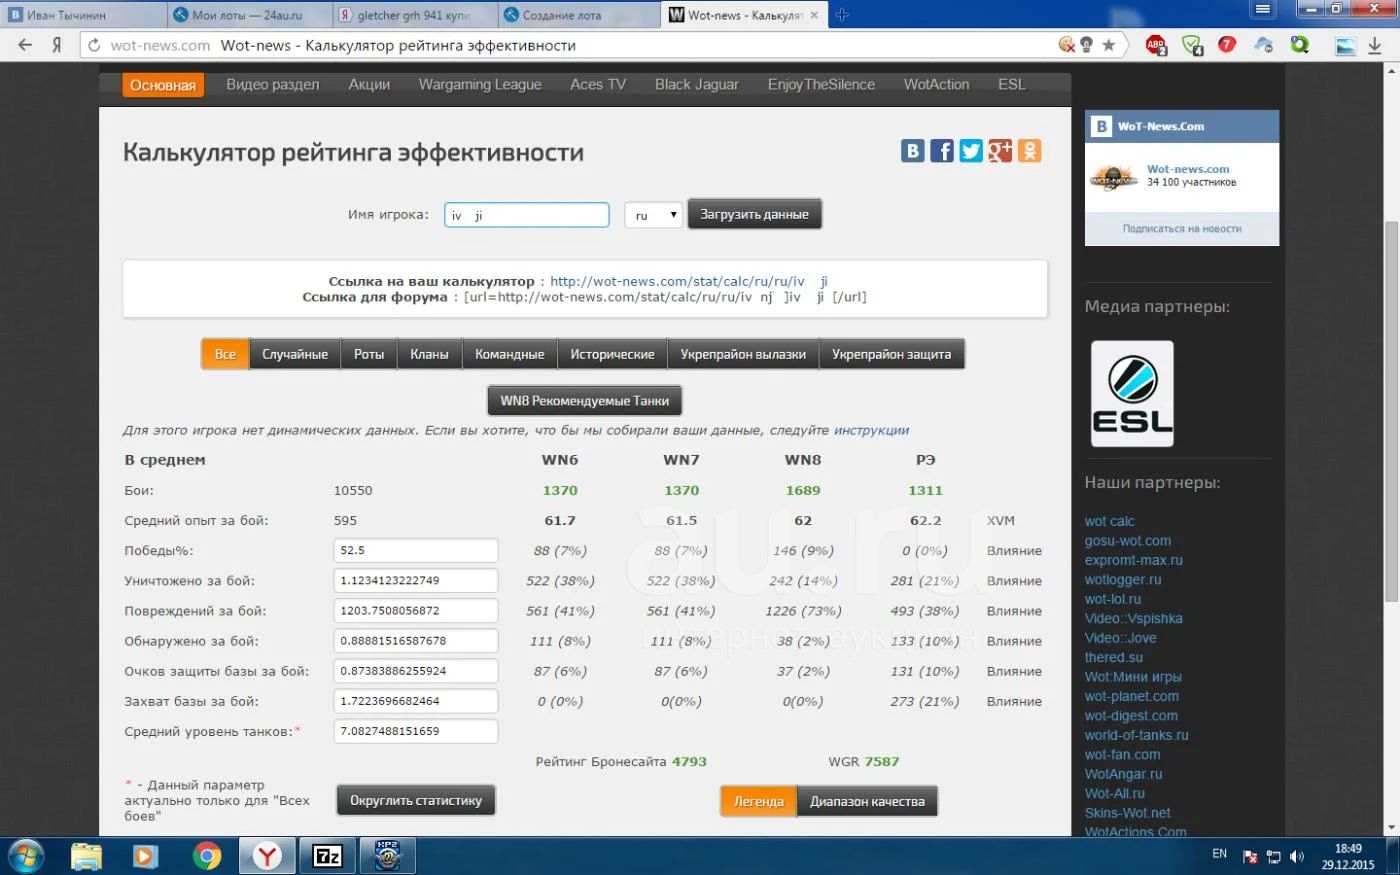Open cloud extension icon in toolbar

1263,45
